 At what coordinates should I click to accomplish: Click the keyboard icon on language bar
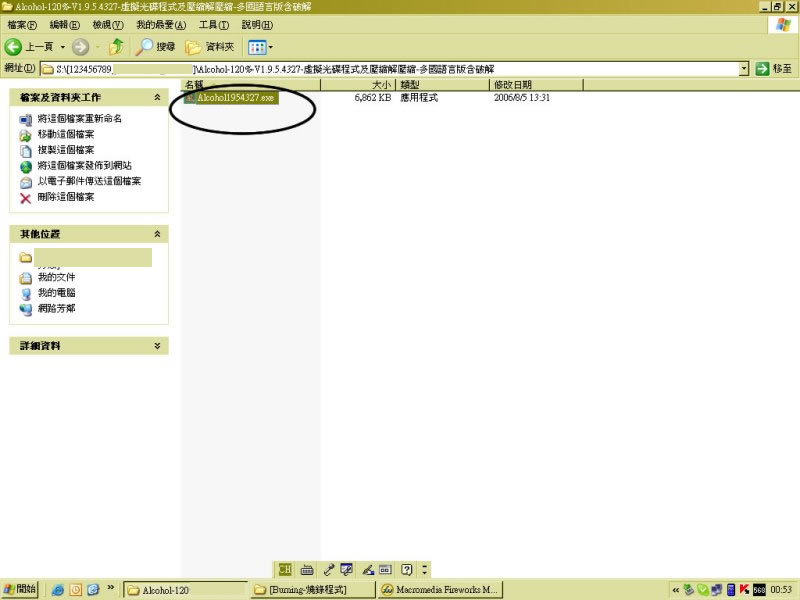(307, 569)
